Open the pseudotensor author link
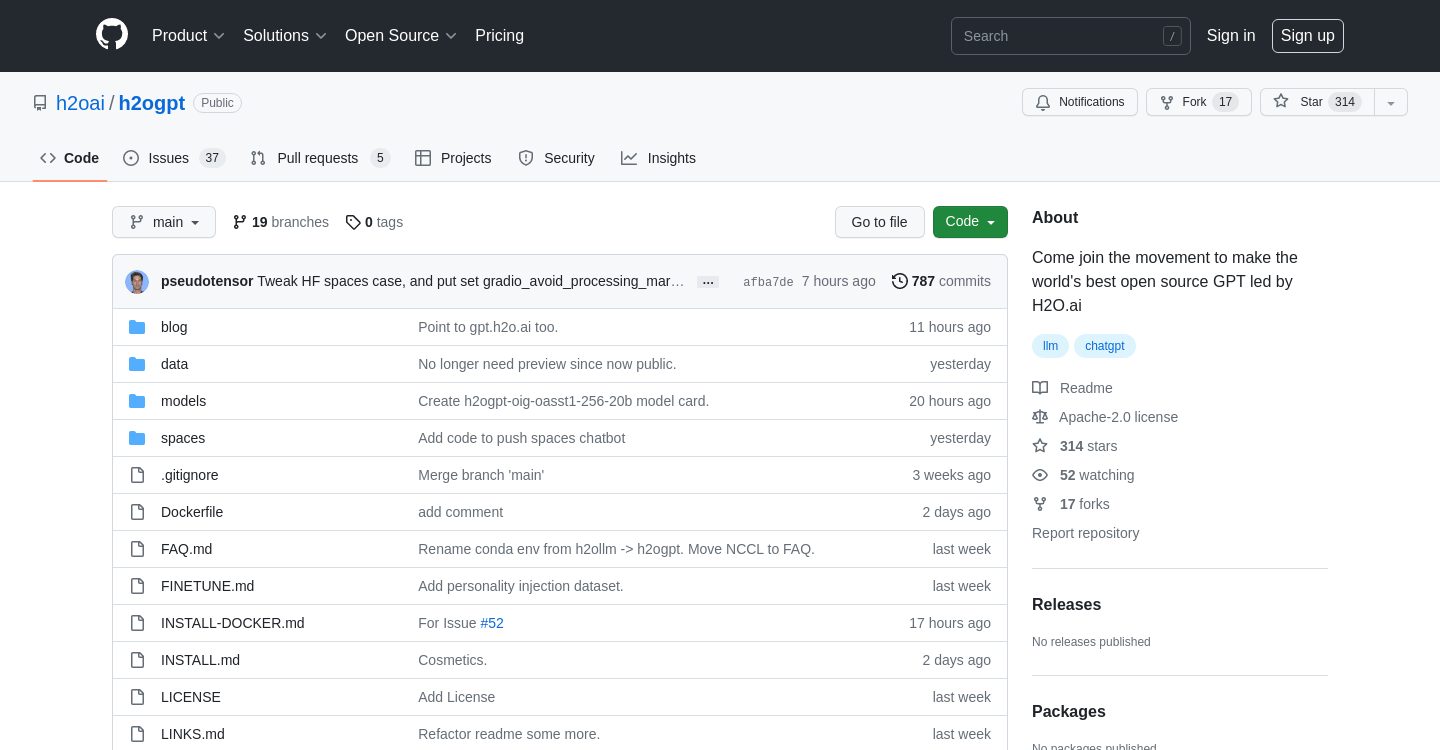The width and height of the screenshot is (1440, 750). 207,281
